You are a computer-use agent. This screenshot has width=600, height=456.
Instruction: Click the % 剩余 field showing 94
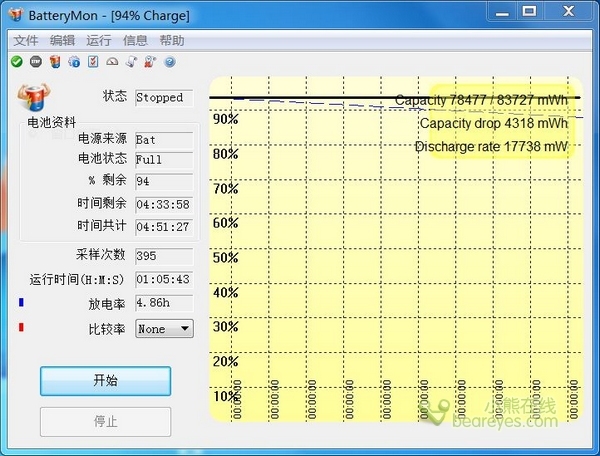(x=164, y=181)
